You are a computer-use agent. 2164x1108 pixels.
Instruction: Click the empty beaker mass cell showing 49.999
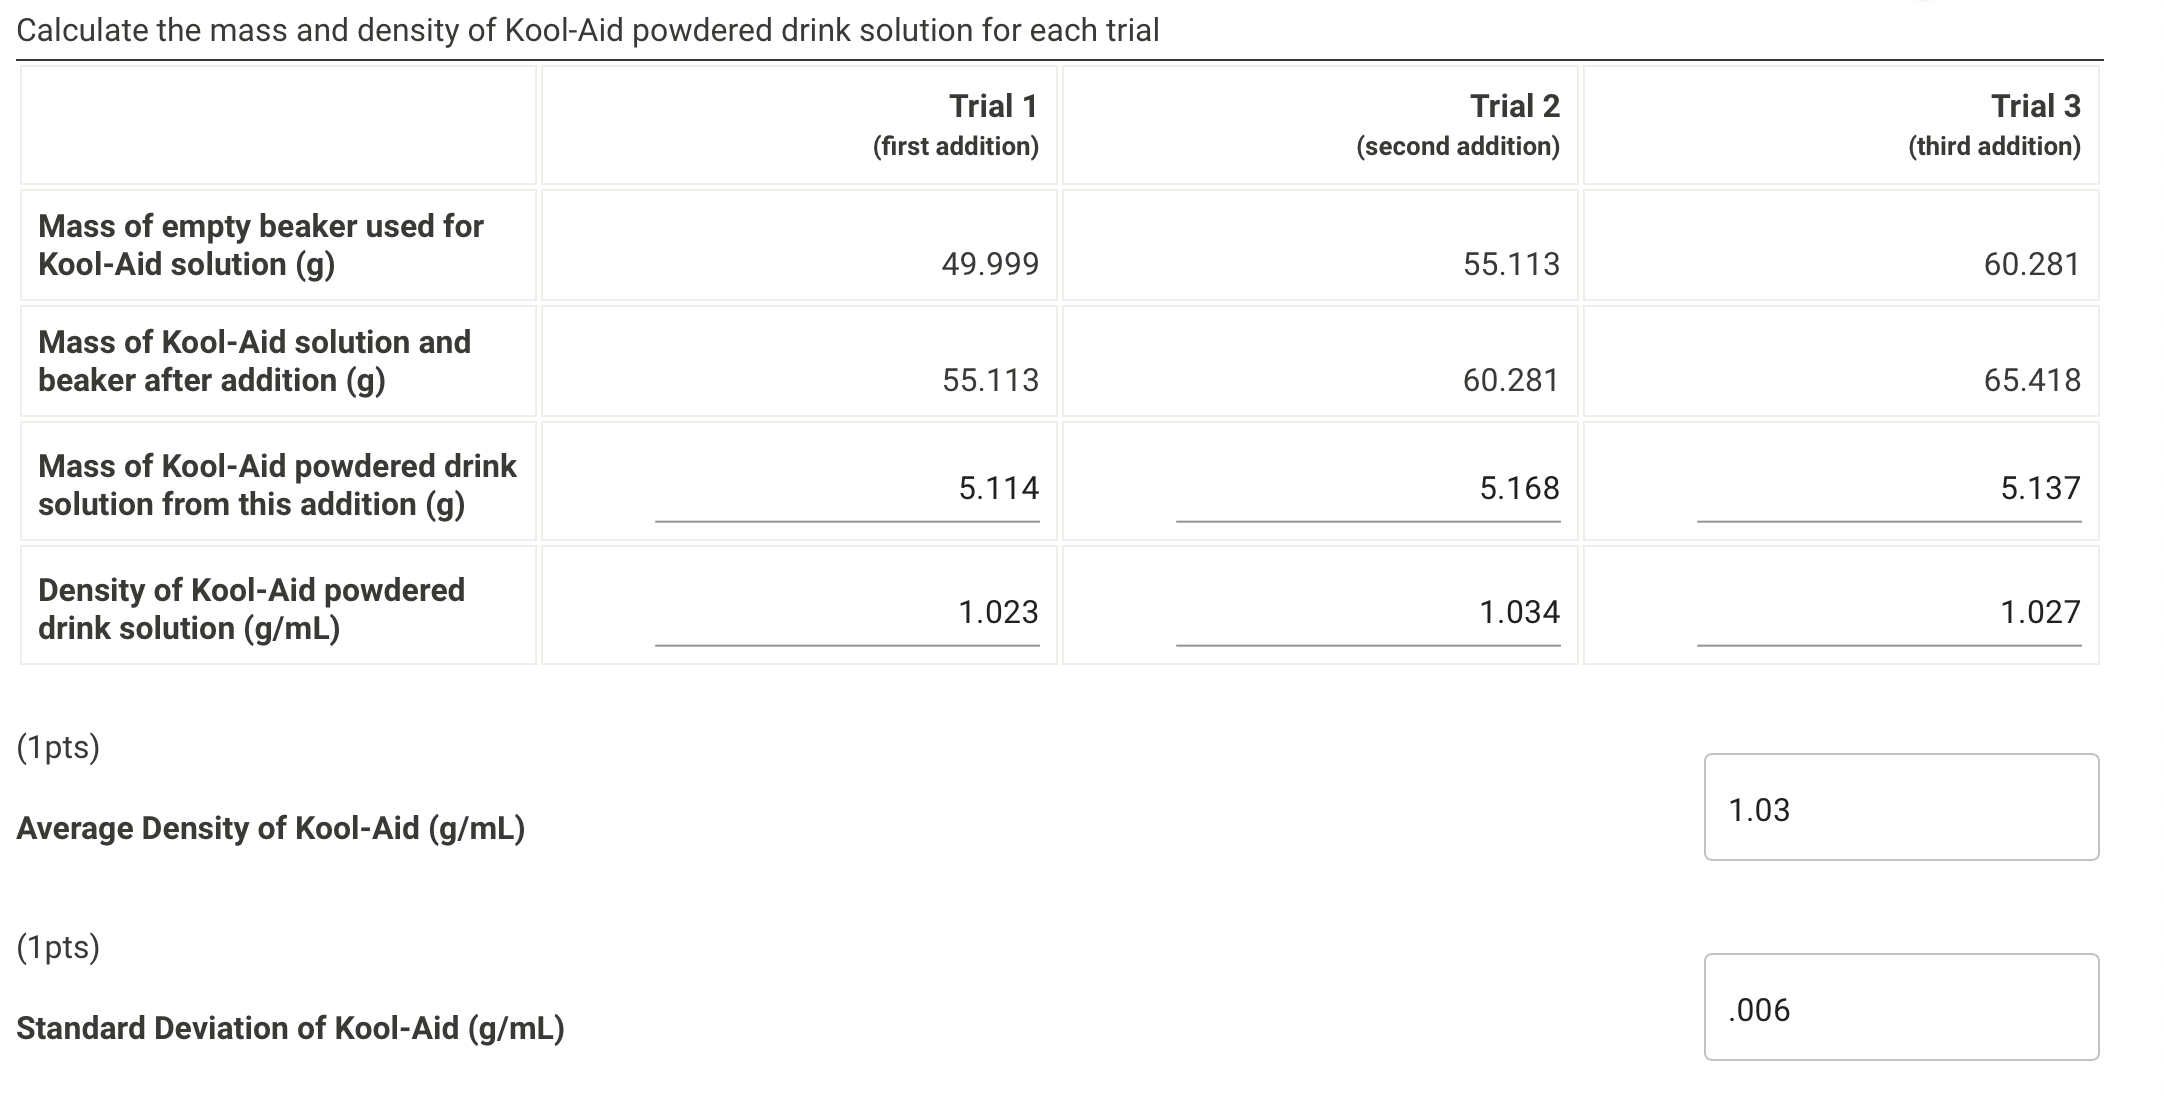coord(990,263)
